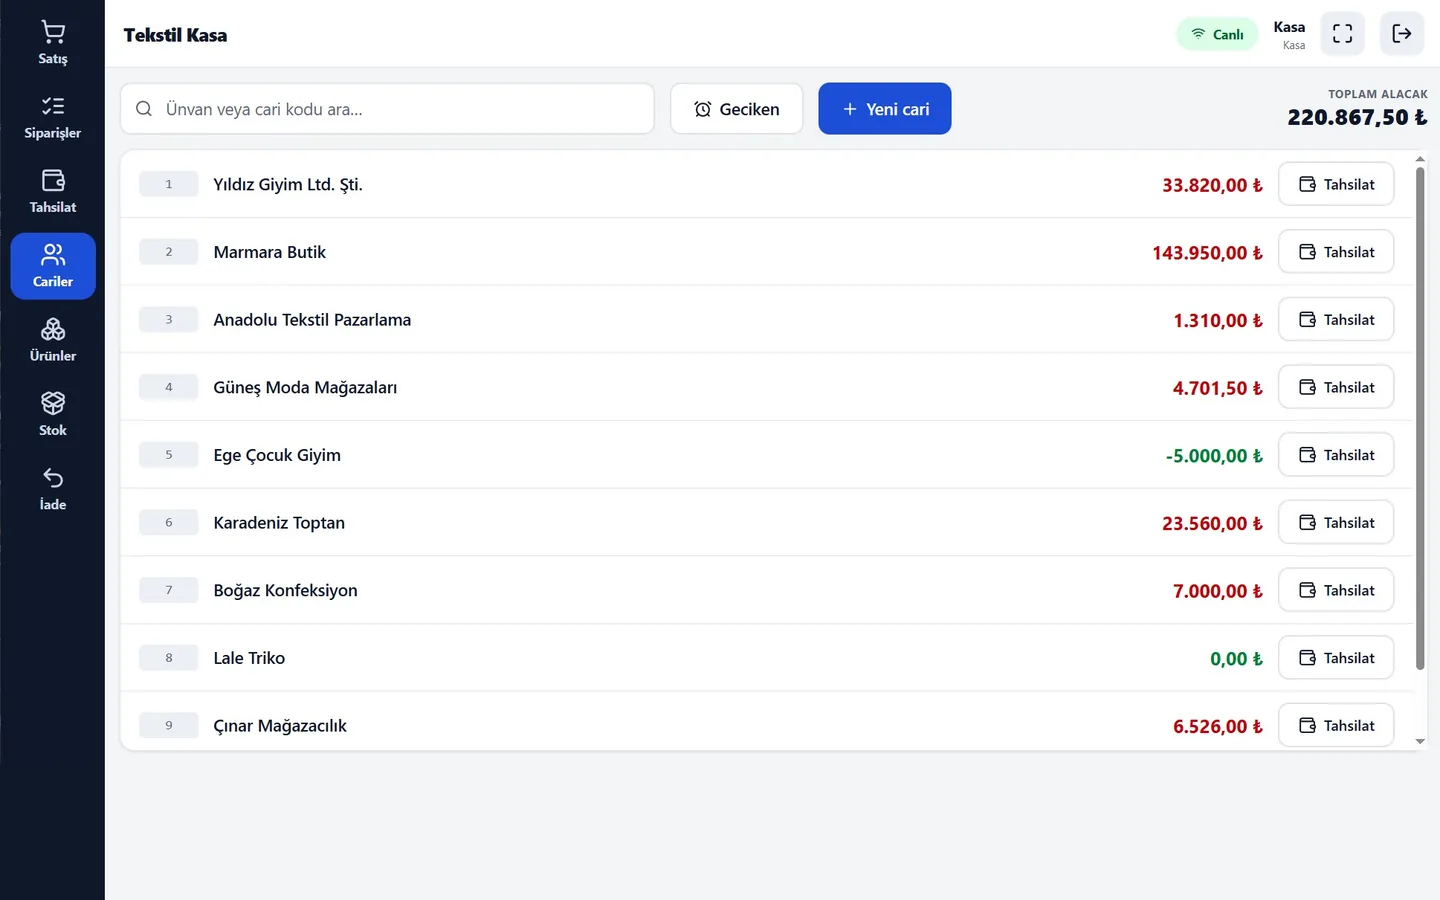The width and height of the screenshot is (1440, 900).
Task: Focus the Ünvan veya cari kodu search field
Action: click(387, 109)
